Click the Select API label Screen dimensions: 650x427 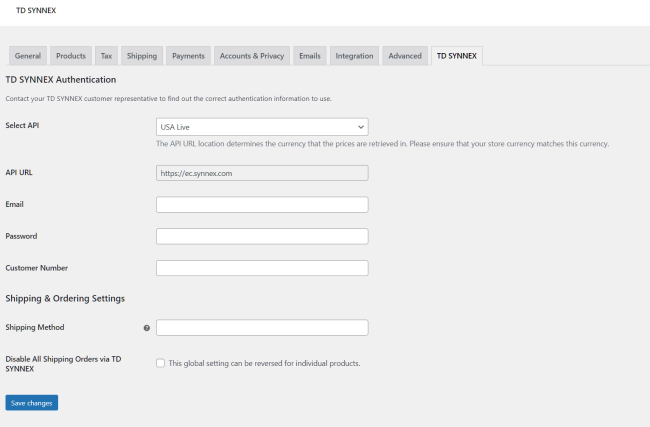pyautogui.click(x=22, y=125)
